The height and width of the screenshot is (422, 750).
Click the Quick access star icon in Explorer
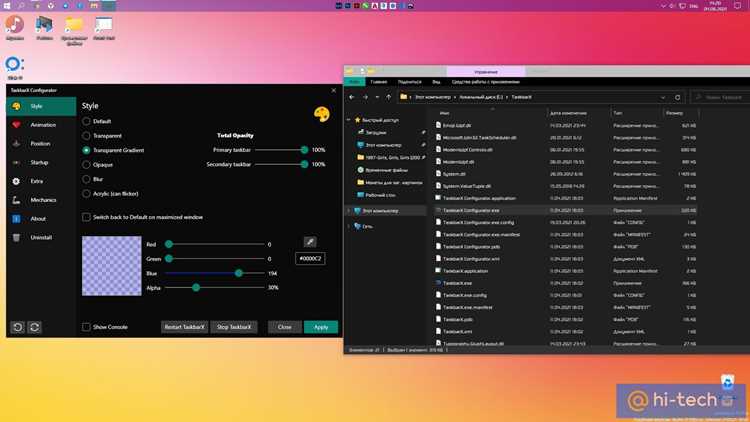point(357,120)
